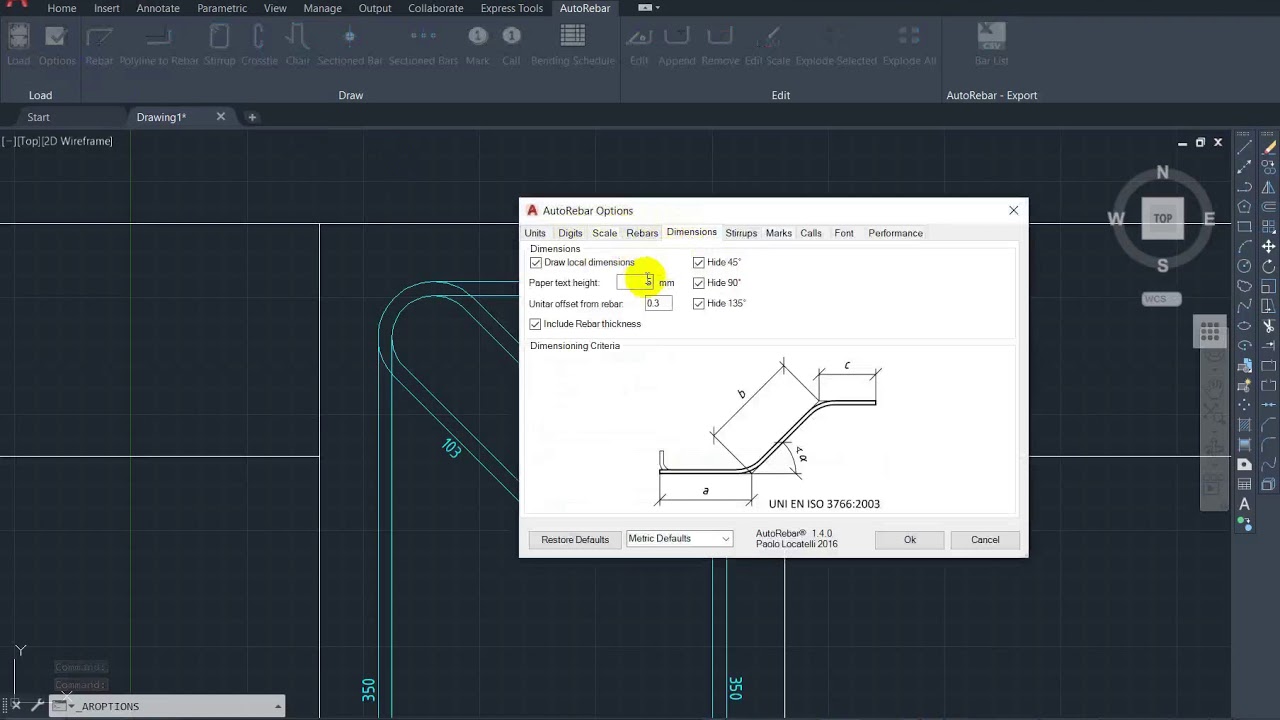Click the Call tool in the ribbon

pyautogui.click(x=511, y=45)
